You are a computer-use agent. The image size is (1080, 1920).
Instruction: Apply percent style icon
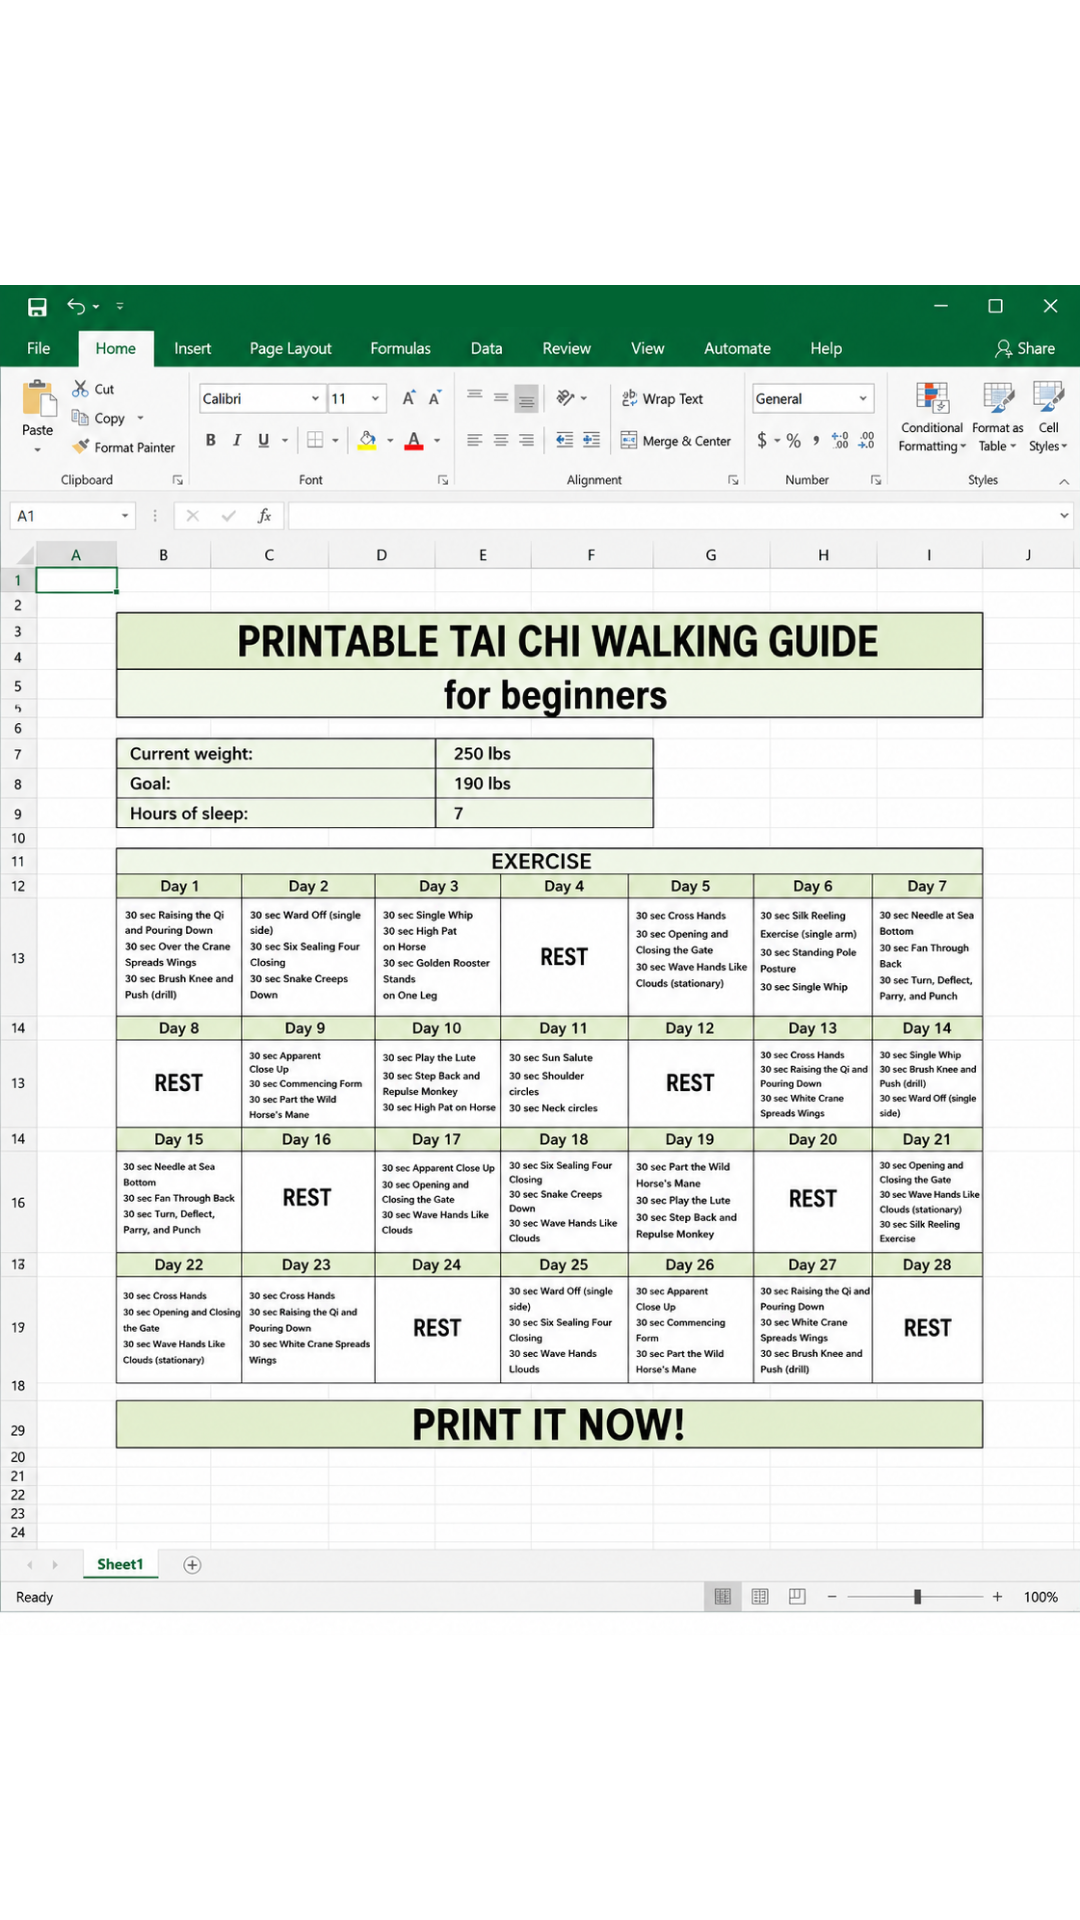click(x=794, y=440)
